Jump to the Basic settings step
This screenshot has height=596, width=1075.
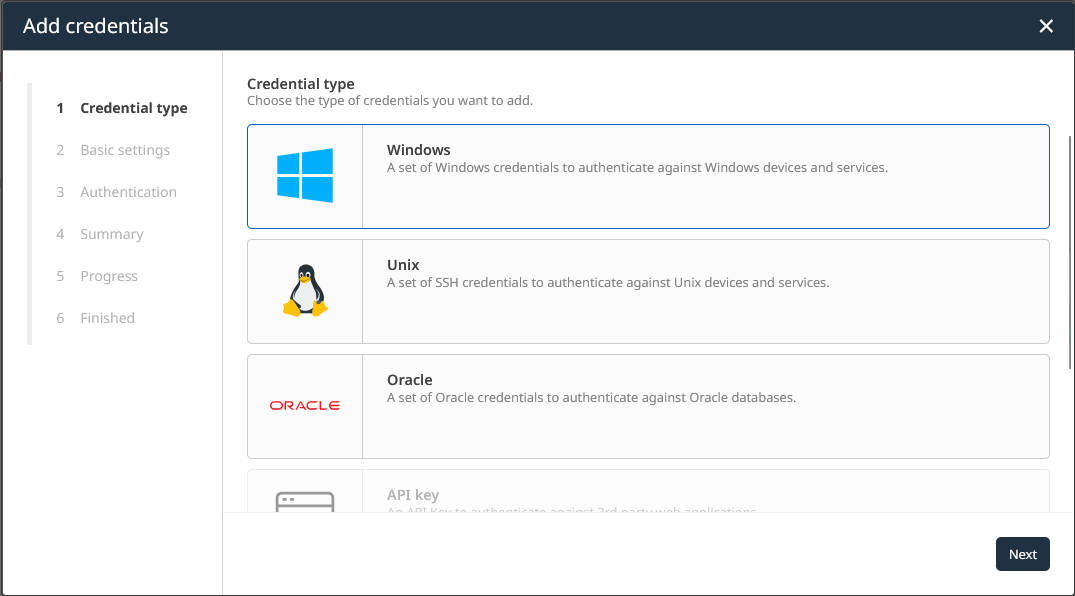click(125, 150)
